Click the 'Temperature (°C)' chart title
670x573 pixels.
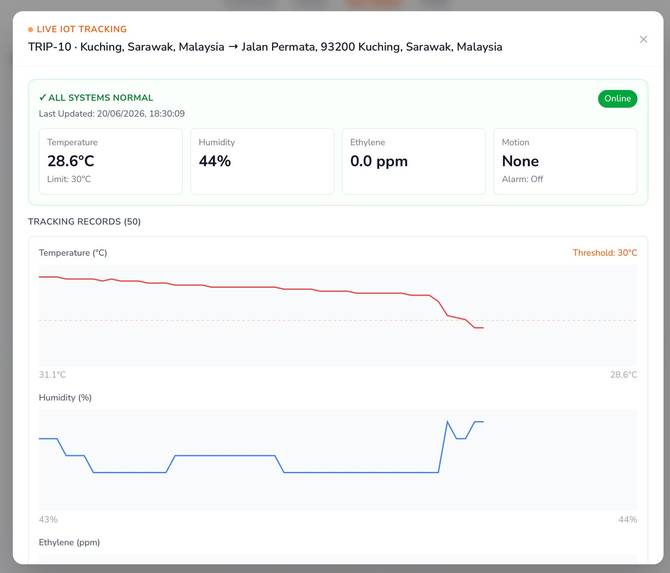click(x=73, y=253)
